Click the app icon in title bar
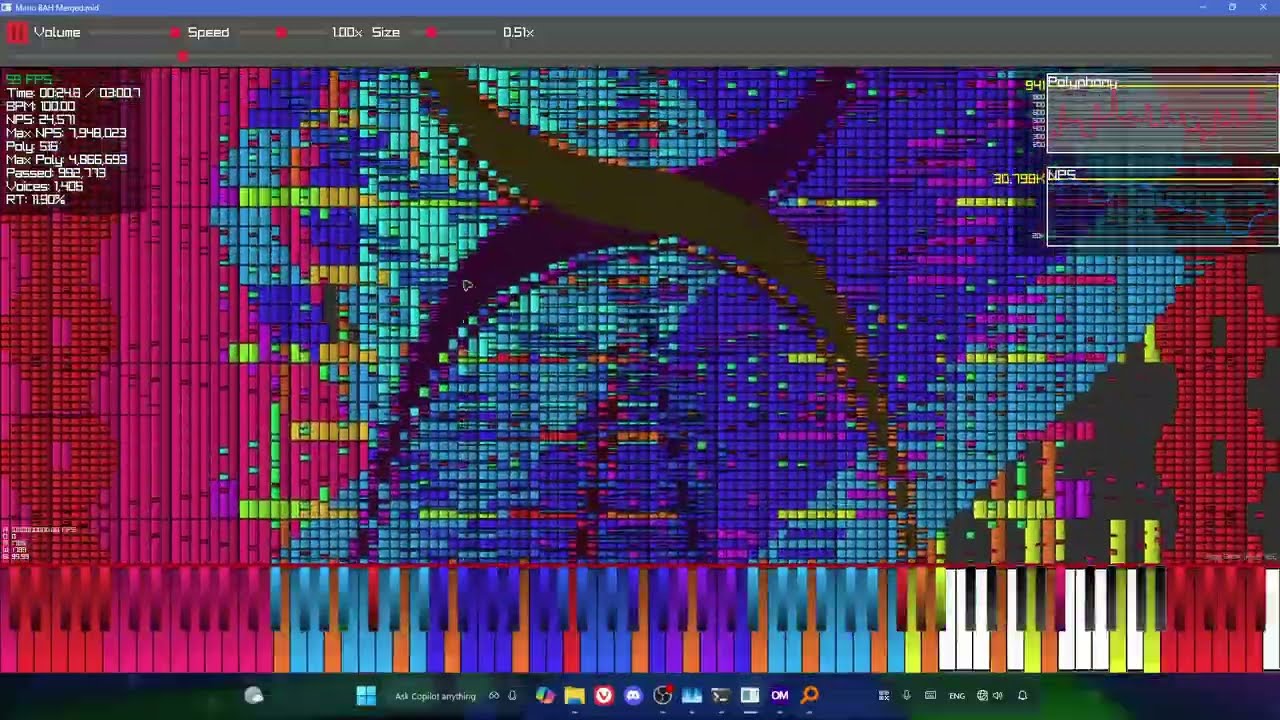This screenshot has width=1280, height=720. 7,7
